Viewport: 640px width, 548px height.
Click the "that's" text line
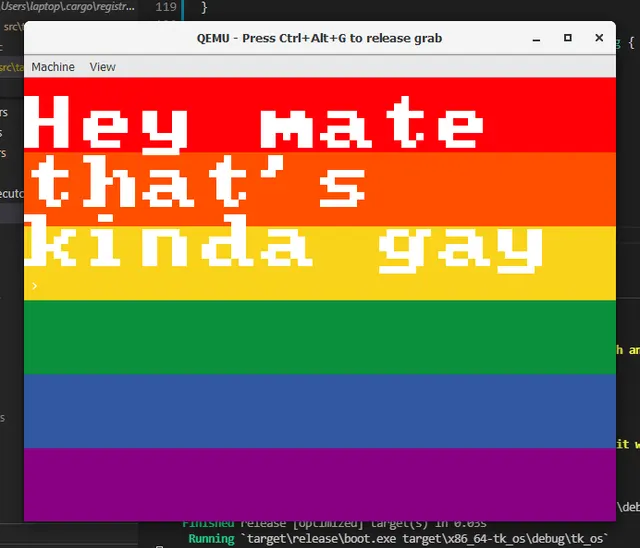click(199, 181)
